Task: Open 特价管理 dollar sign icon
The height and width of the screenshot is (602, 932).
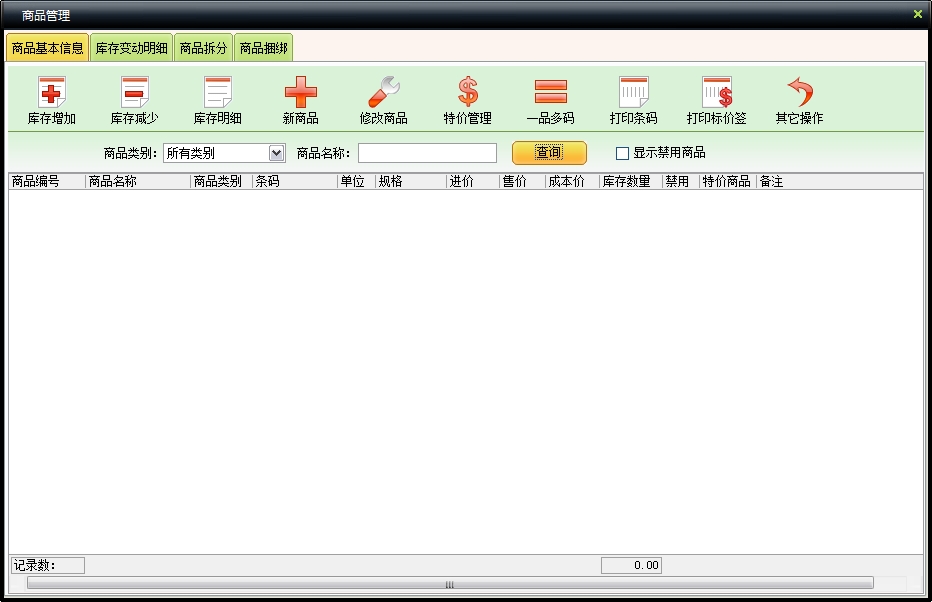Action: 467,93
